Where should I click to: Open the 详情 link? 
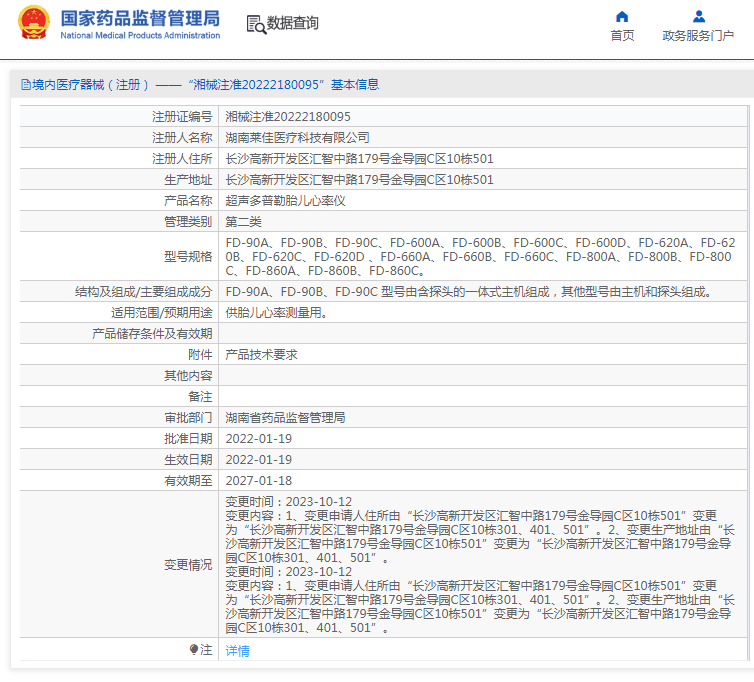coord(238,651)
